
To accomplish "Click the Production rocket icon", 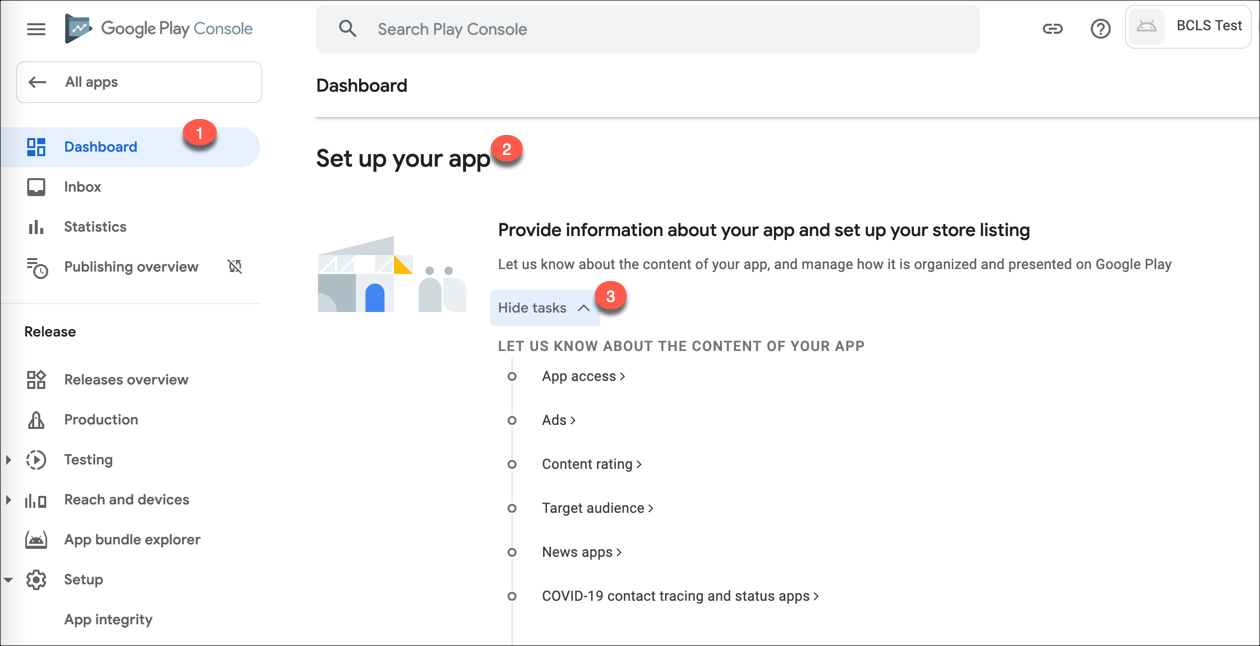I will (36, 420).
